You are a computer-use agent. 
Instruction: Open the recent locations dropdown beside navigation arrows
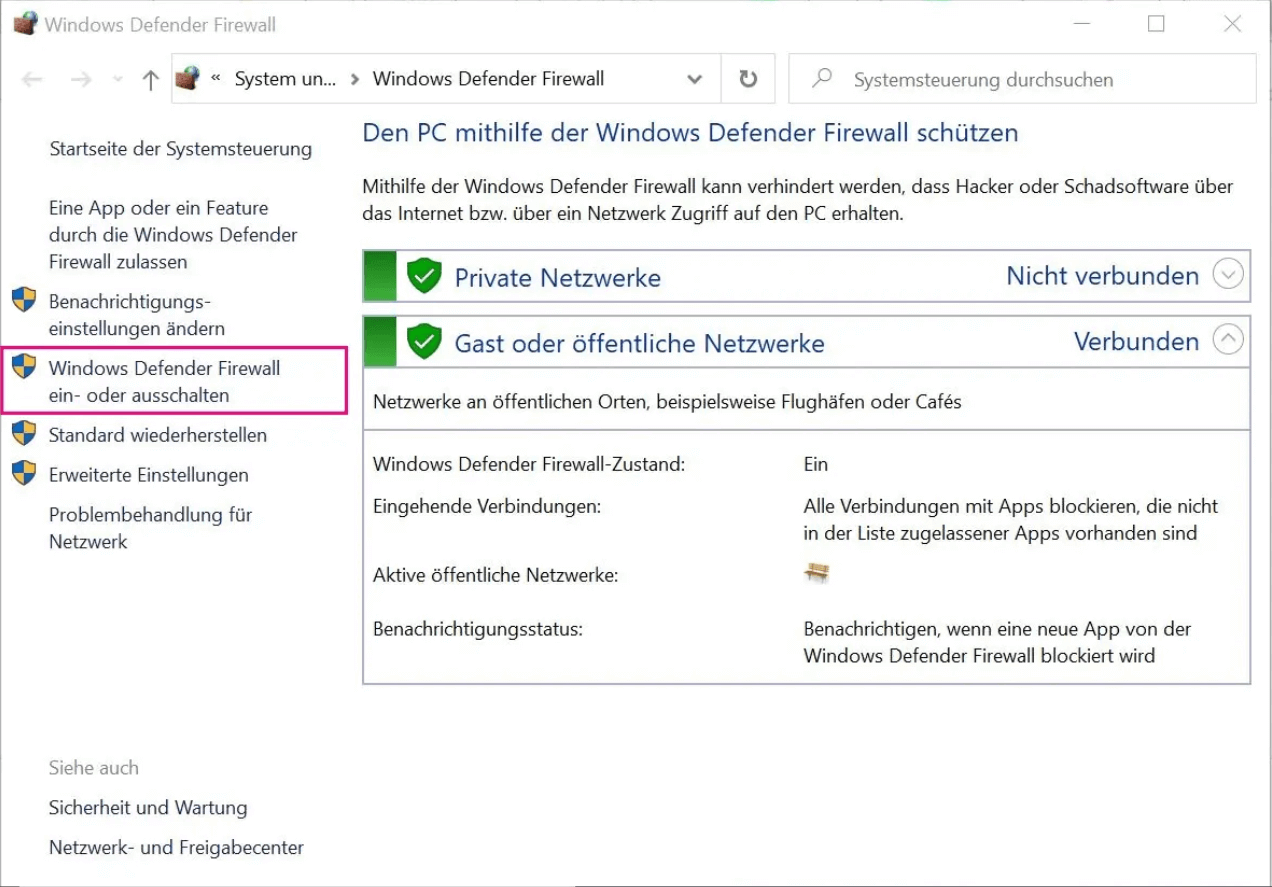pos(117,78)
